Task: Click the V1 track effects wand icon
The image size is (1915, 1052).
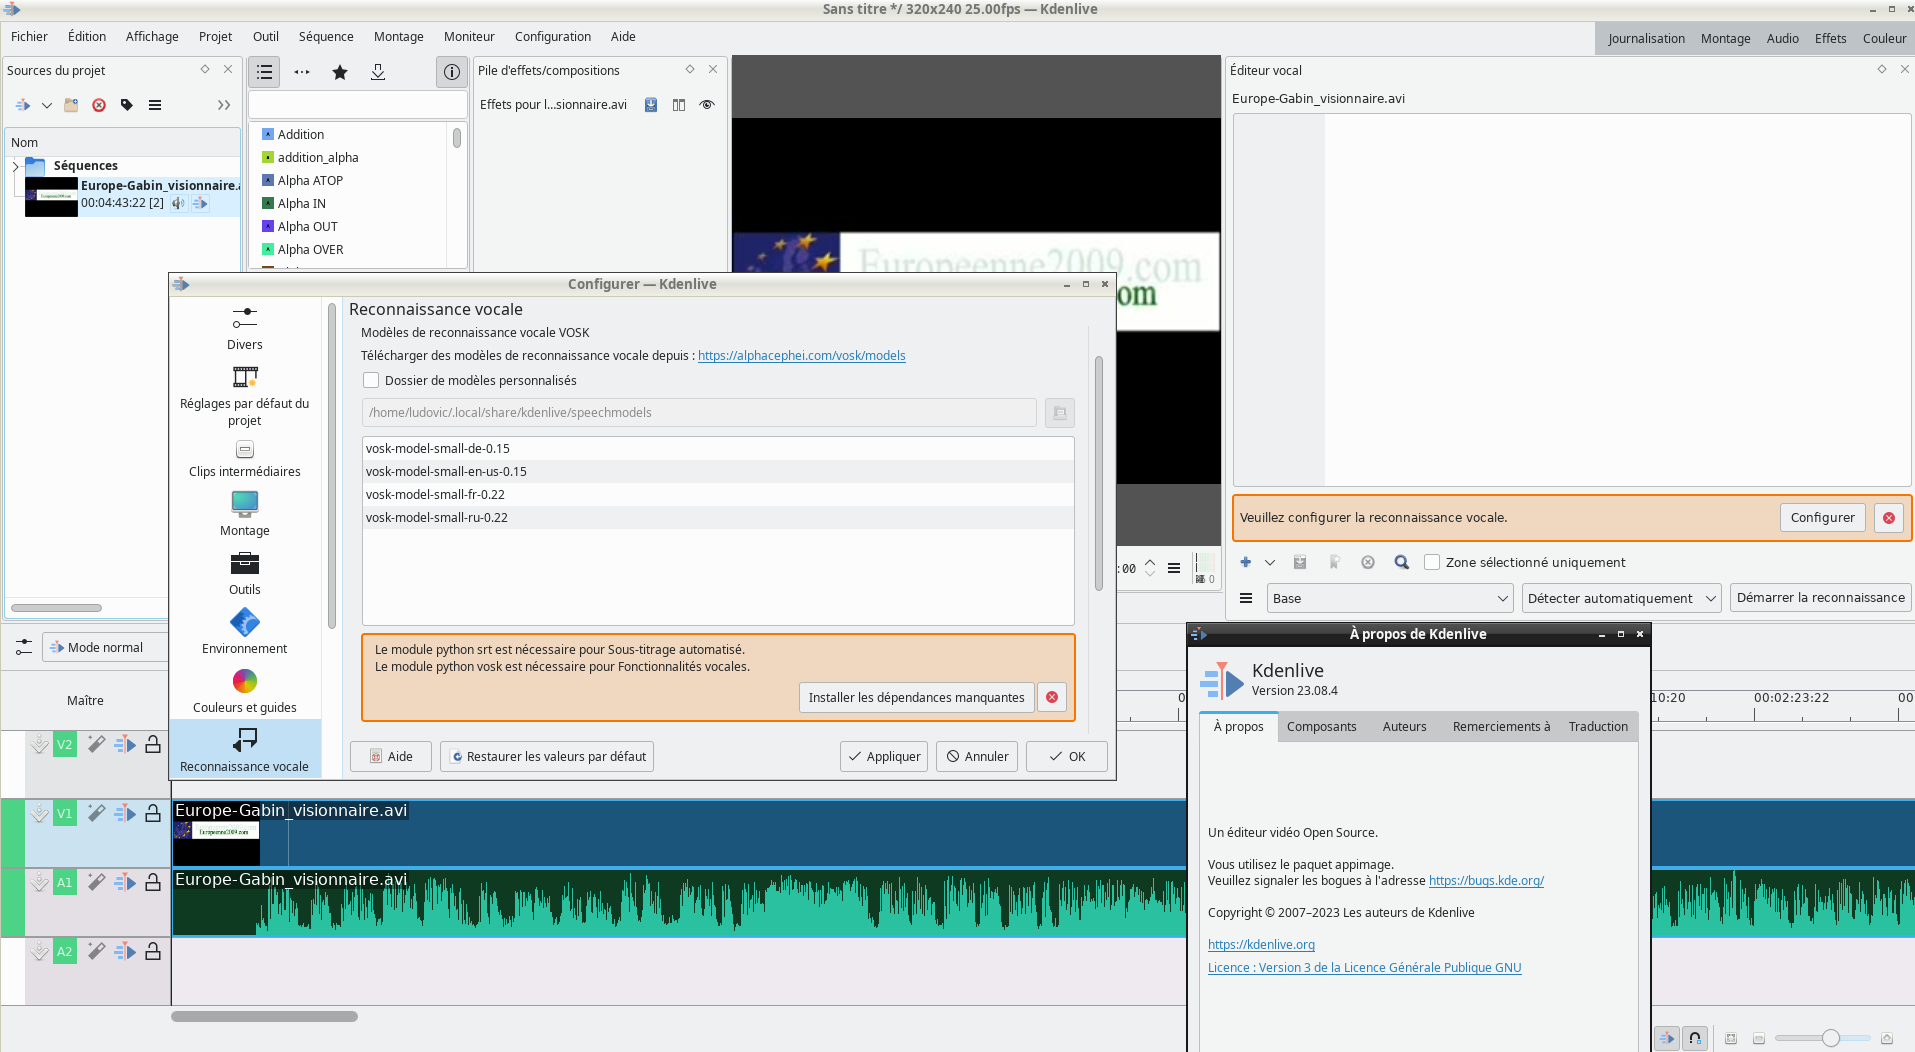Action: pos(96,813)
